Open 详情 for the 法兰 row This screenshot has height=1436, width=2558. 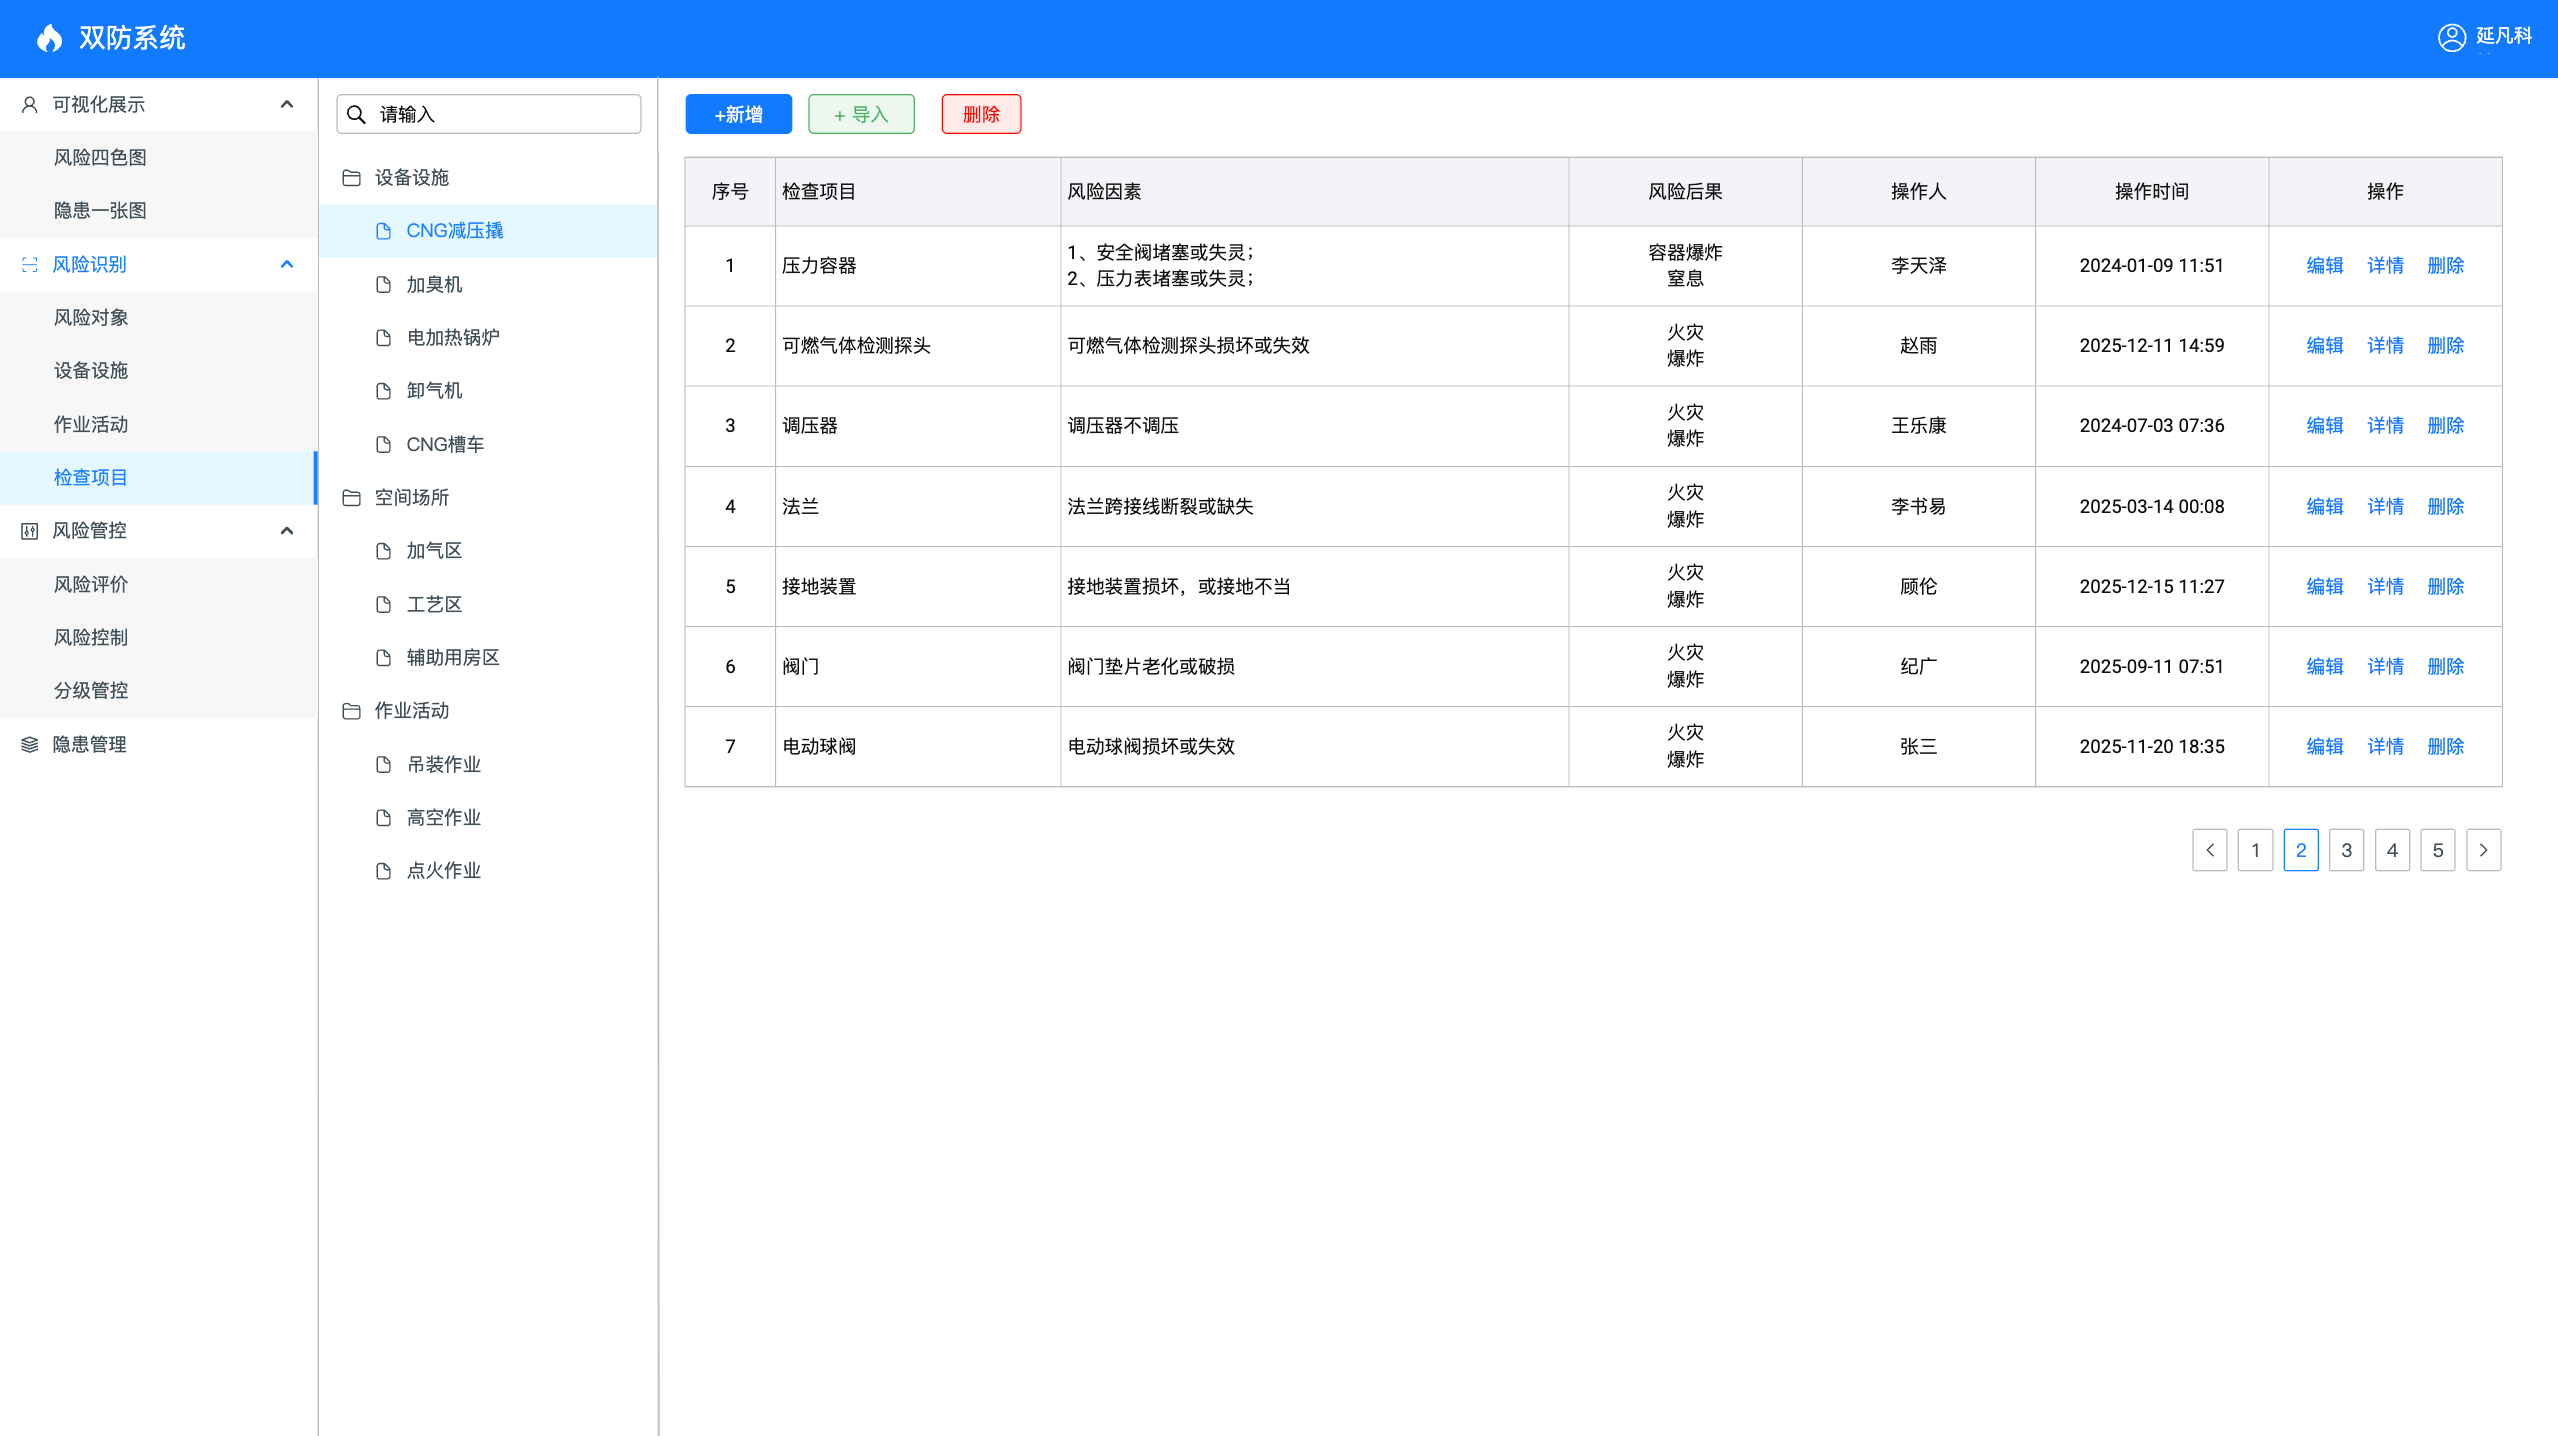[2385, 507]
